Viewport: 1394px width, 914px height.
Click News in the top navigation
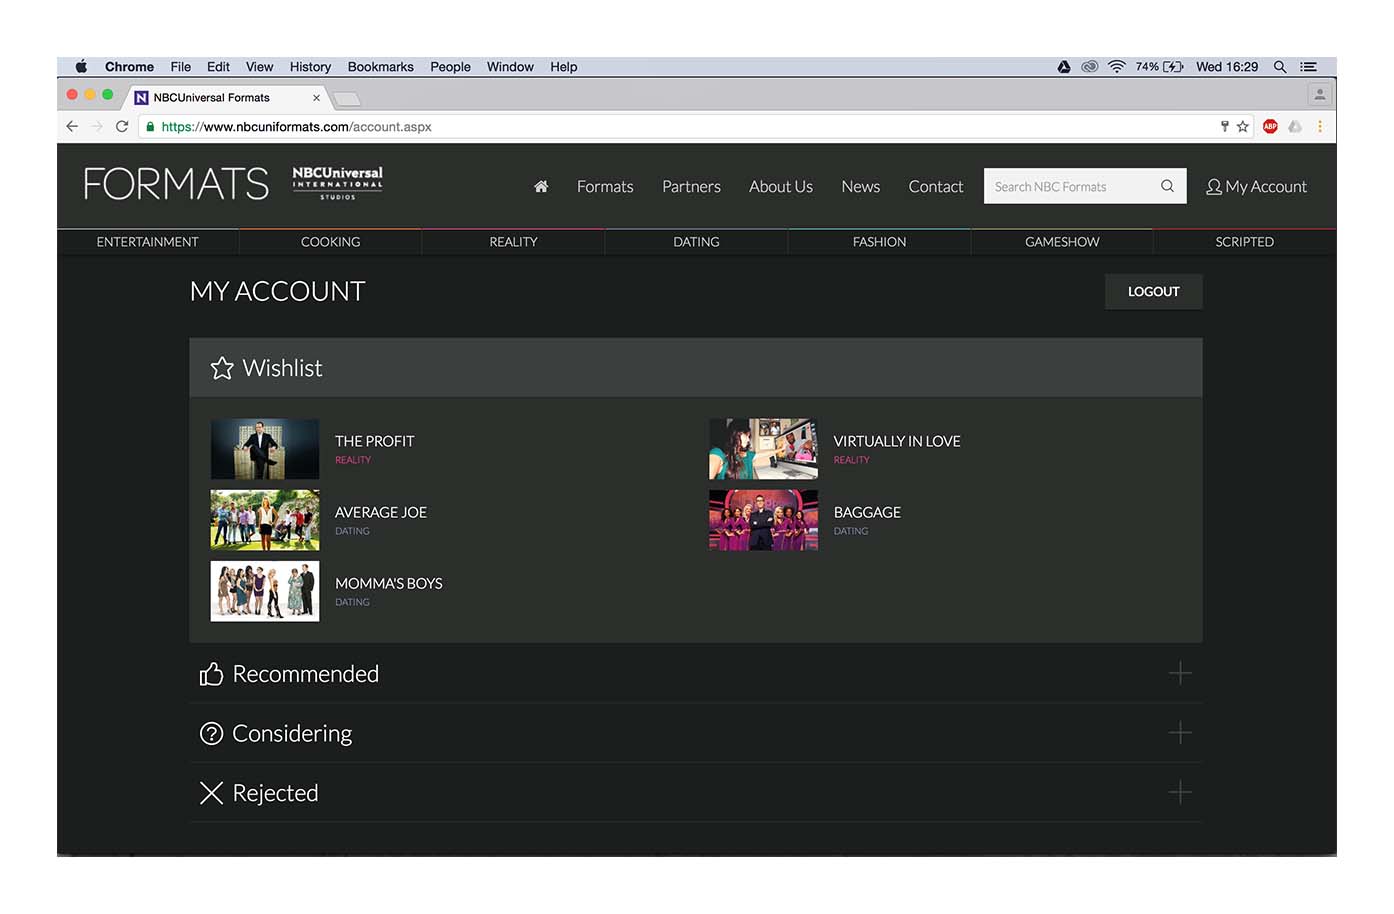(x=861, y=187)
